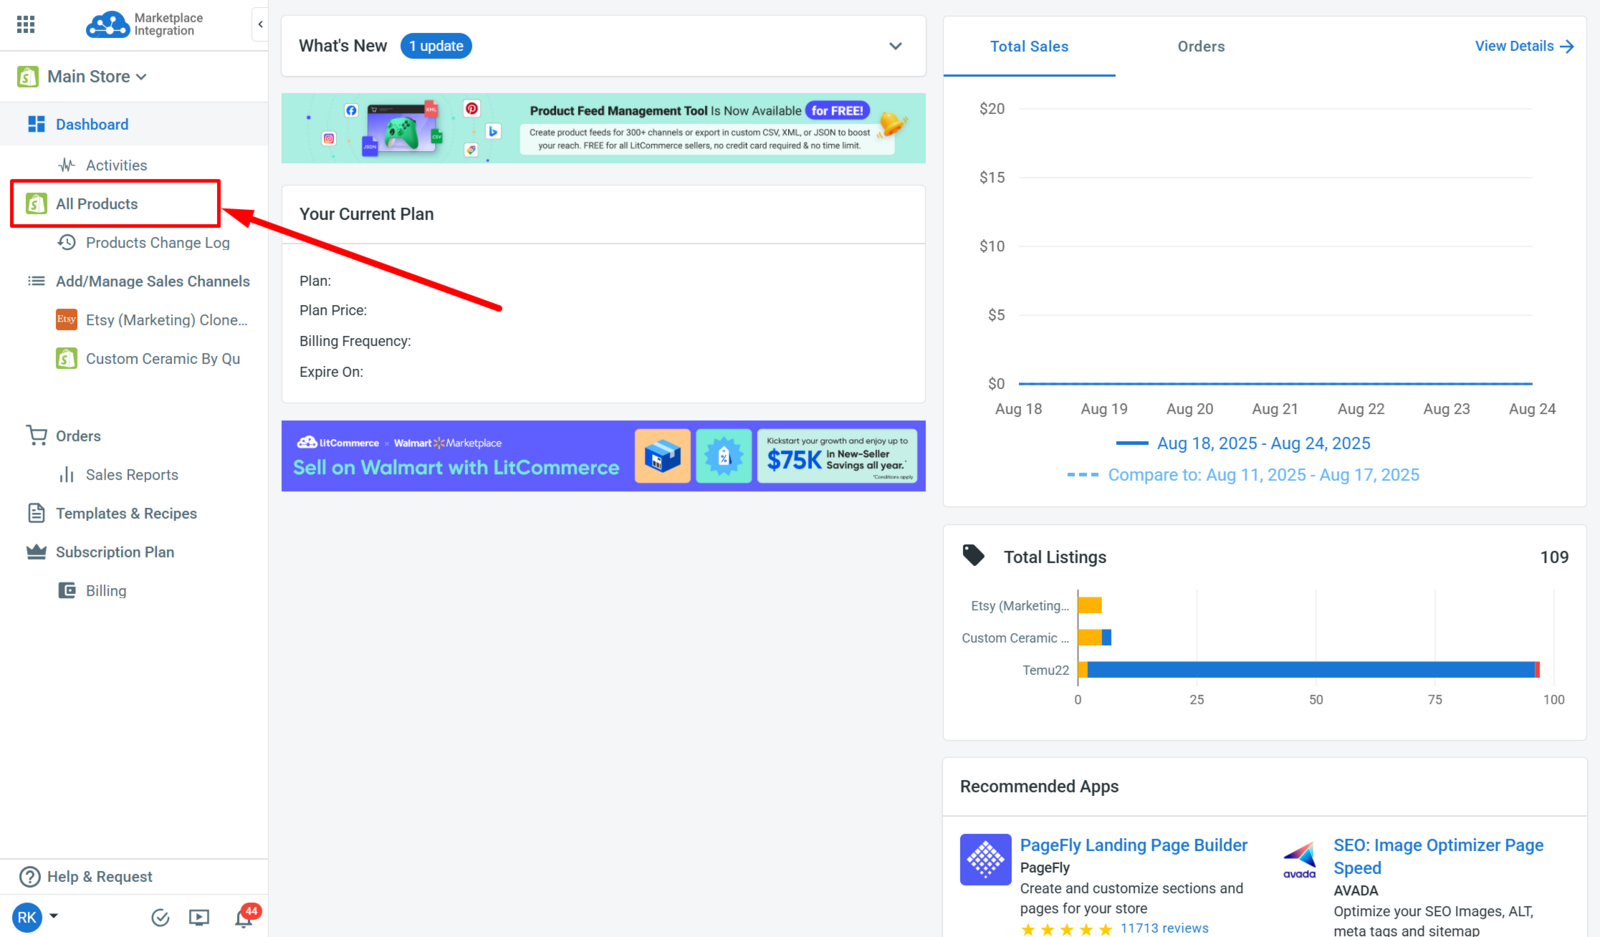Open notifications bell with 44 badge

point(244,917)
